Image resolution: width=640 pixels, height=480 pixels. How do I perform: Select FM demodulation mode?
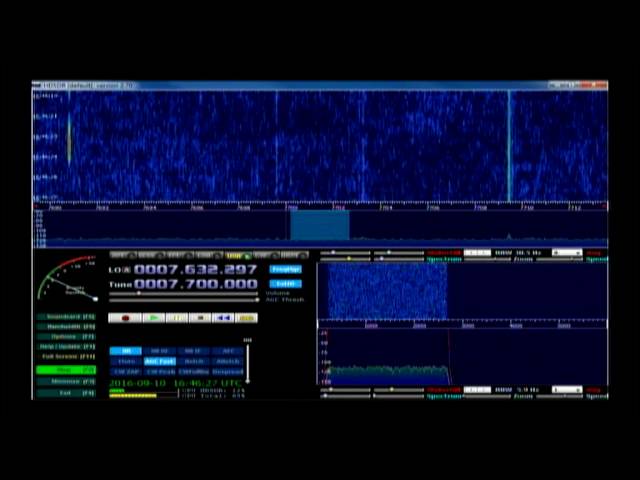tap(180, 256)
